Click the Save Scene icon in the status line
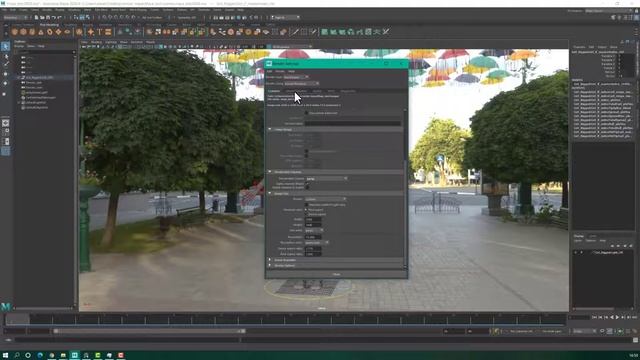The height and width of the screenshot is (360, 640). click(x=48, y=18)
